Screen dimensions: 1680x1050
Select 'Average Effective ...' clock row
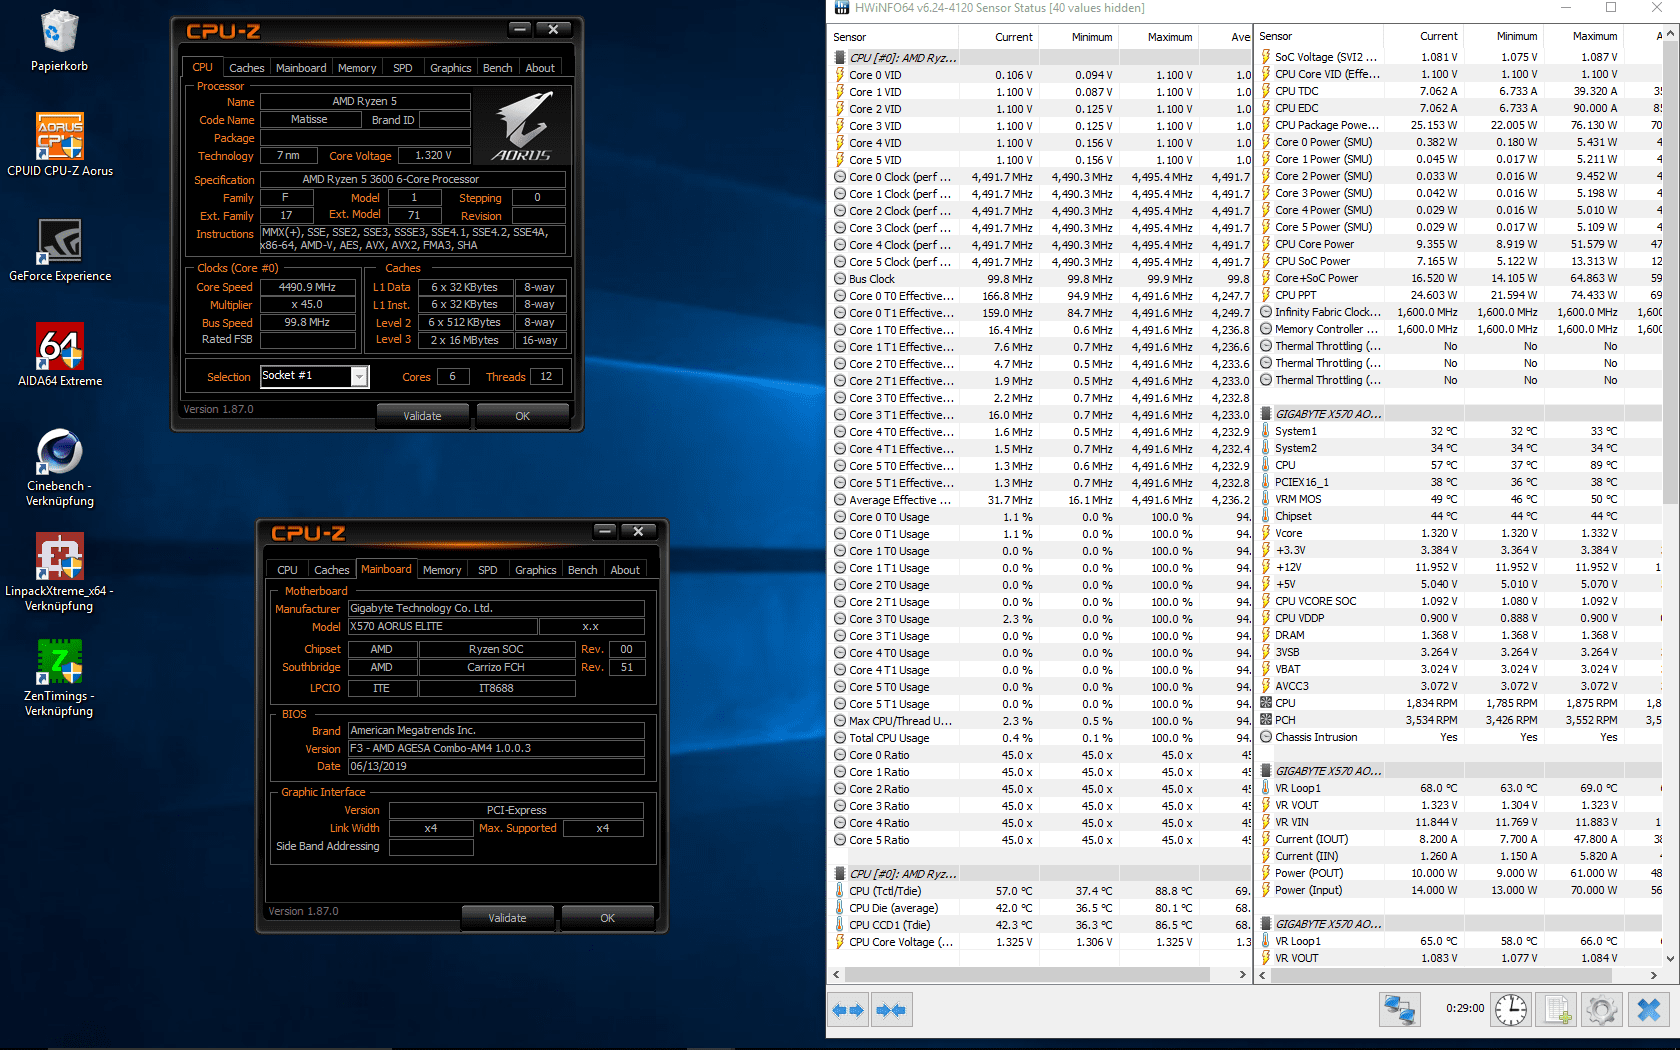pos(1040,500)
